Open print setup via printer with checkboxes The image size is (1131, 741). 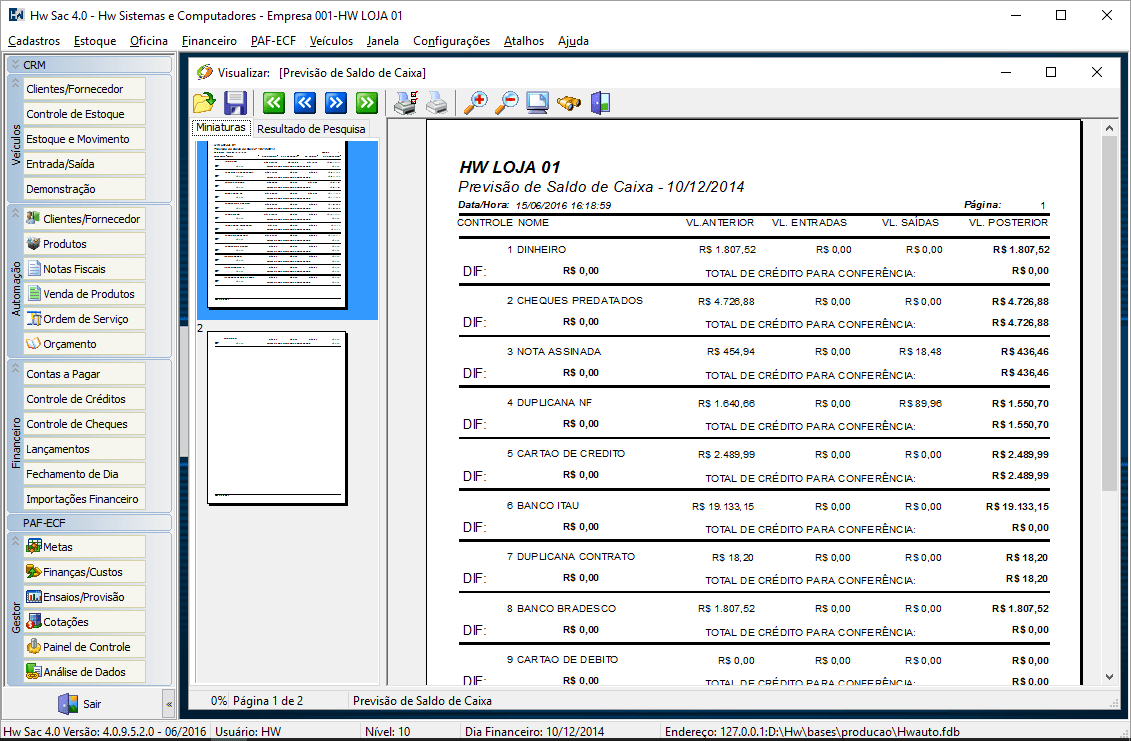[405, 103]
